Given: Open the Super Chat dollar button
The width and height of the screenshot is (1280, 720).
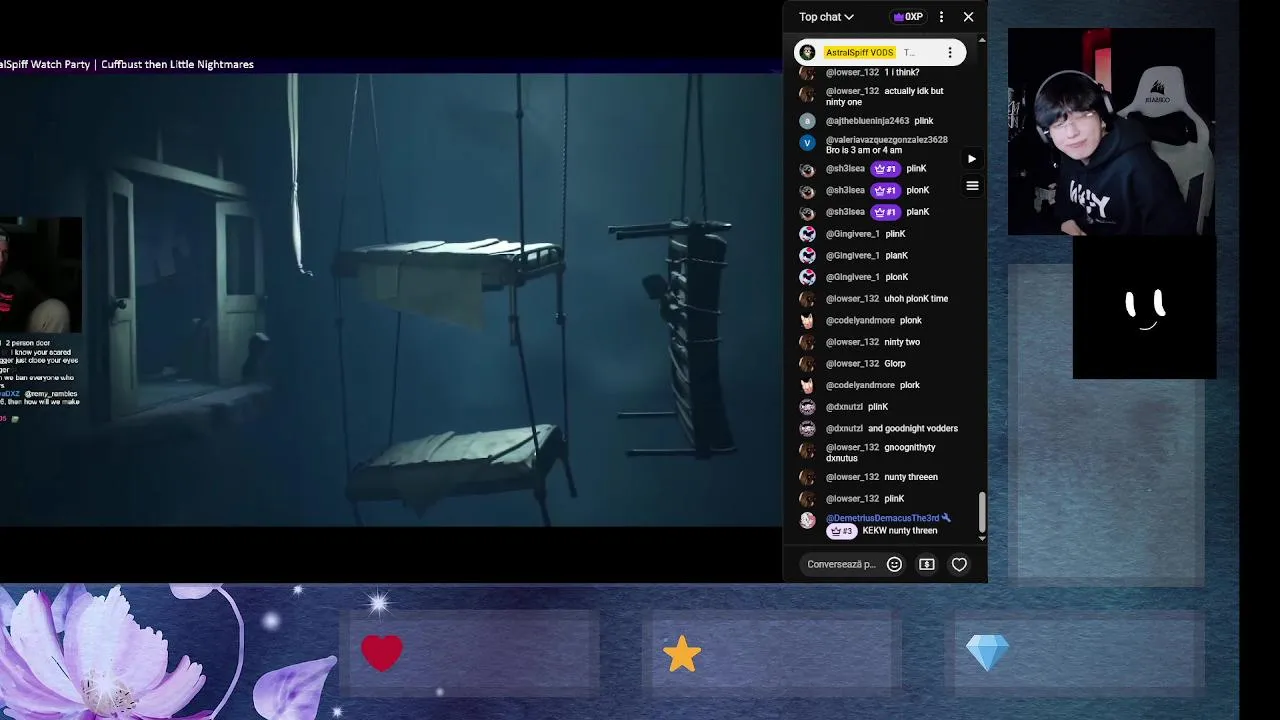Looking at the screenshot, I should coord(927,565).
